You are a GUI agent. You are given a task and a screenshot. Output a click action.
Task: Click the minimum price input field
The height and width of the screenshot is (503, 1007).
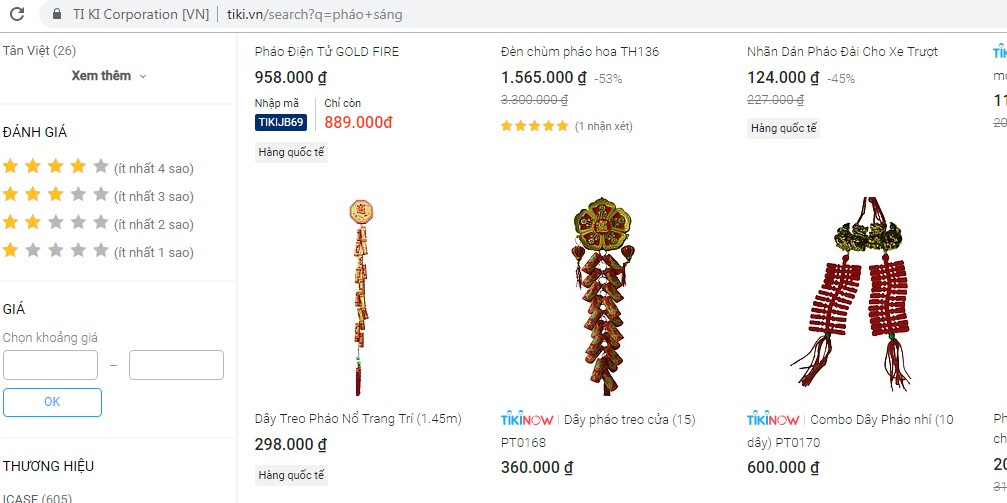[51, 365]
